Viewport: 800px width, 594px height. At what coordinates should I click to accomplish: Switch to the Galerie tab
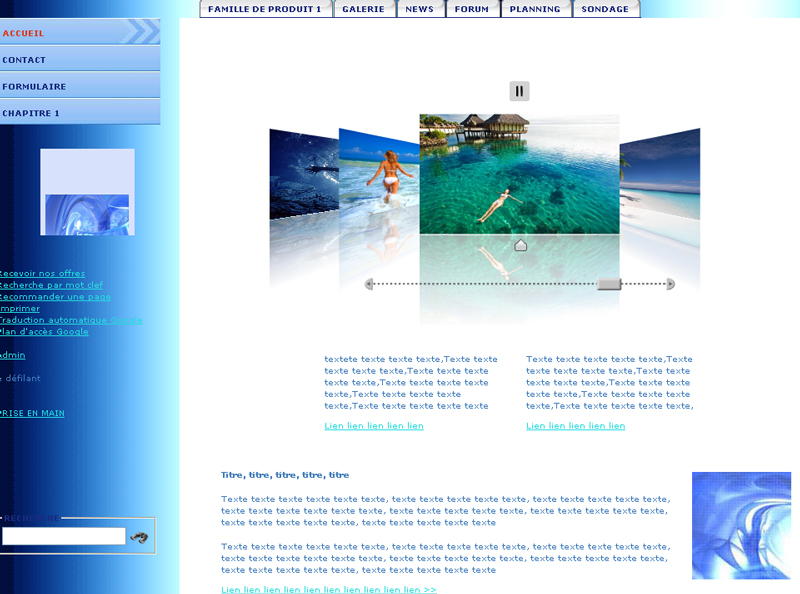(x=363, y=9)
